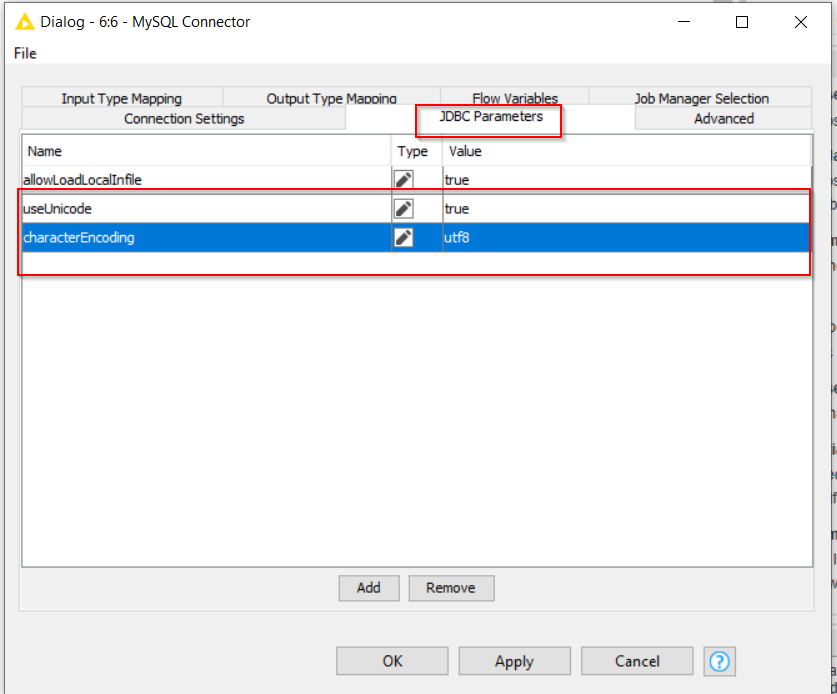837x694 pixels.
Task: Close the MySQL Connector dialog window
Action: click(801, 22)
